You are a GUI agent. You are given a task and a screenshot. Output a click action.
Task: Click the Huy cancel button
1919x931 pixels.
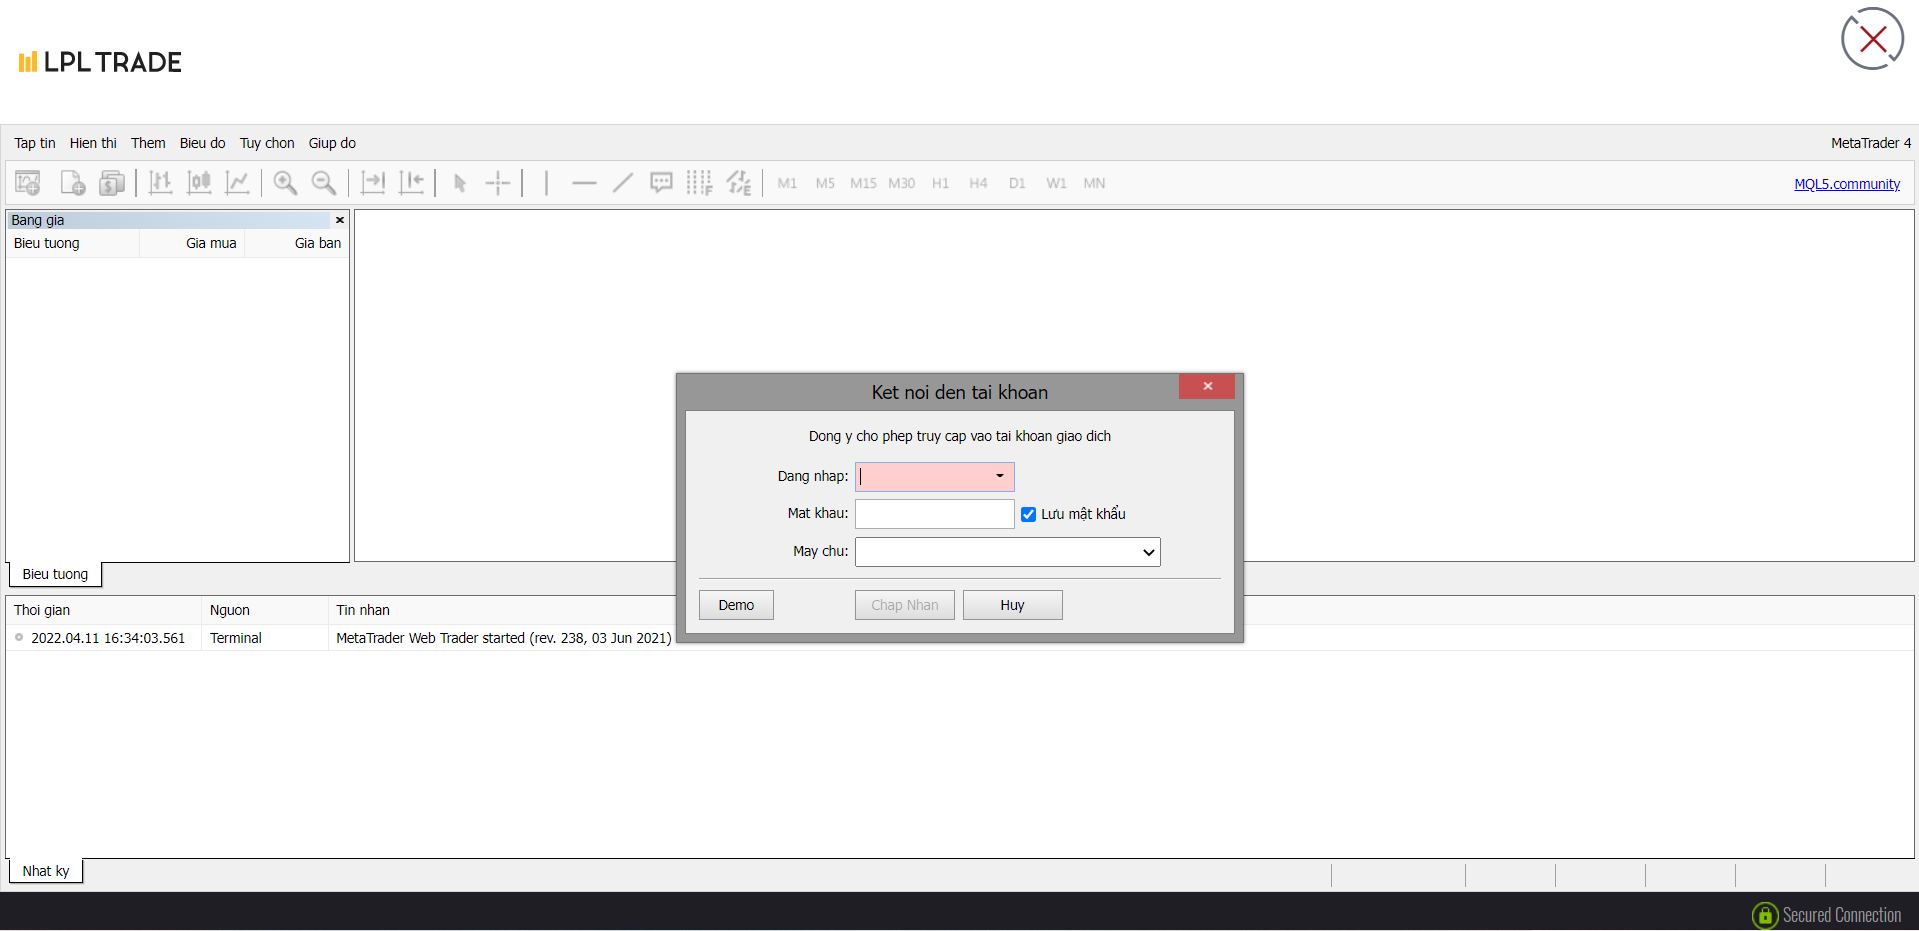(1012, 605)
